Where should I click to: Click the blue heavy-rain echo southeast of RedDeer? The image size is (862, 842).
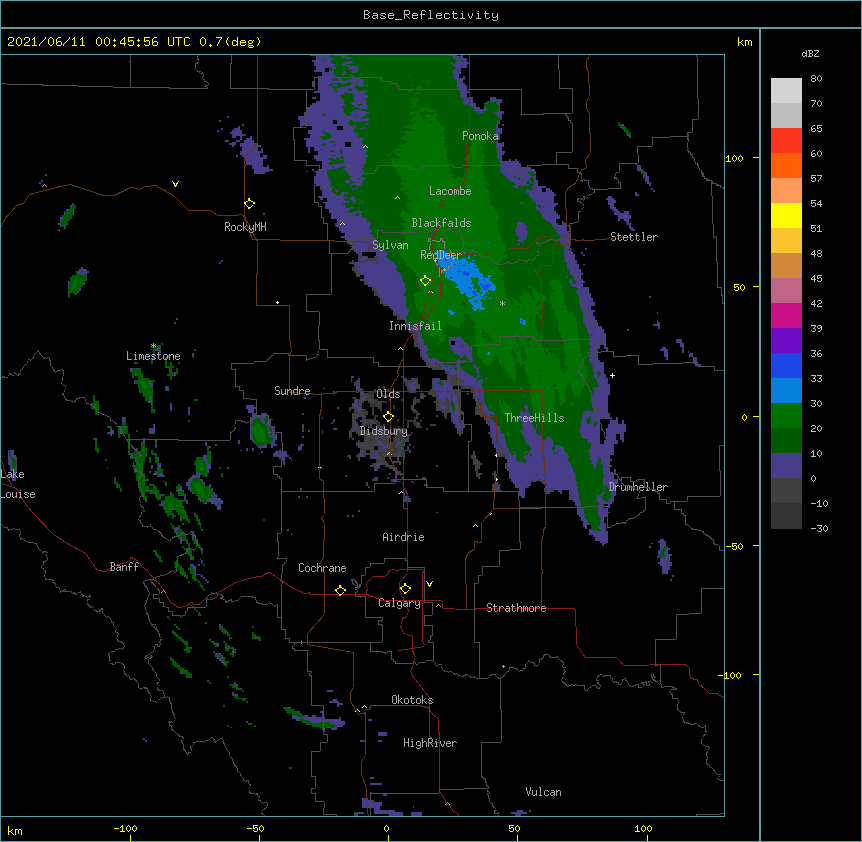click(467, 280)
